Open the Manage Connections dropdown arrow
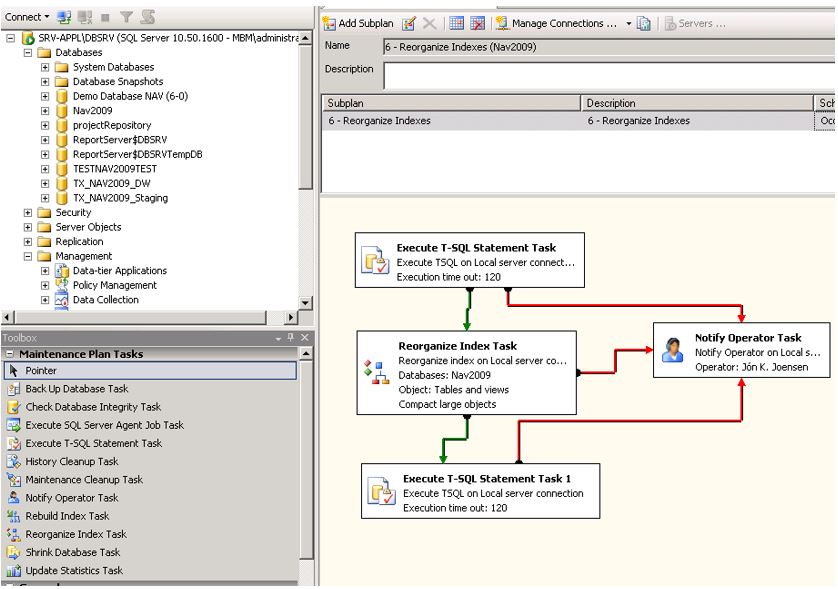The width and height of the screenshot is (838, 589). click(x=628, y=24)
